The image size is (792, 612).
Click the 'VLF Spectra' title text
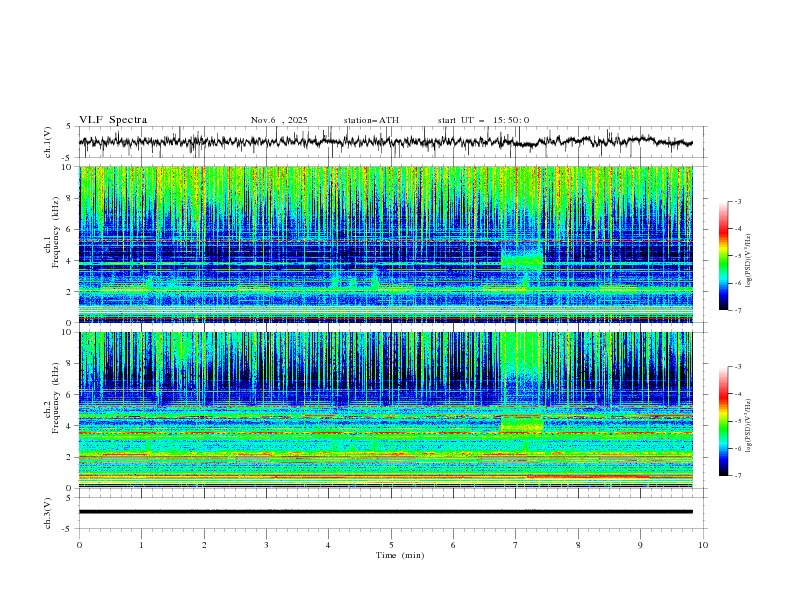click(x=113, y=120)
